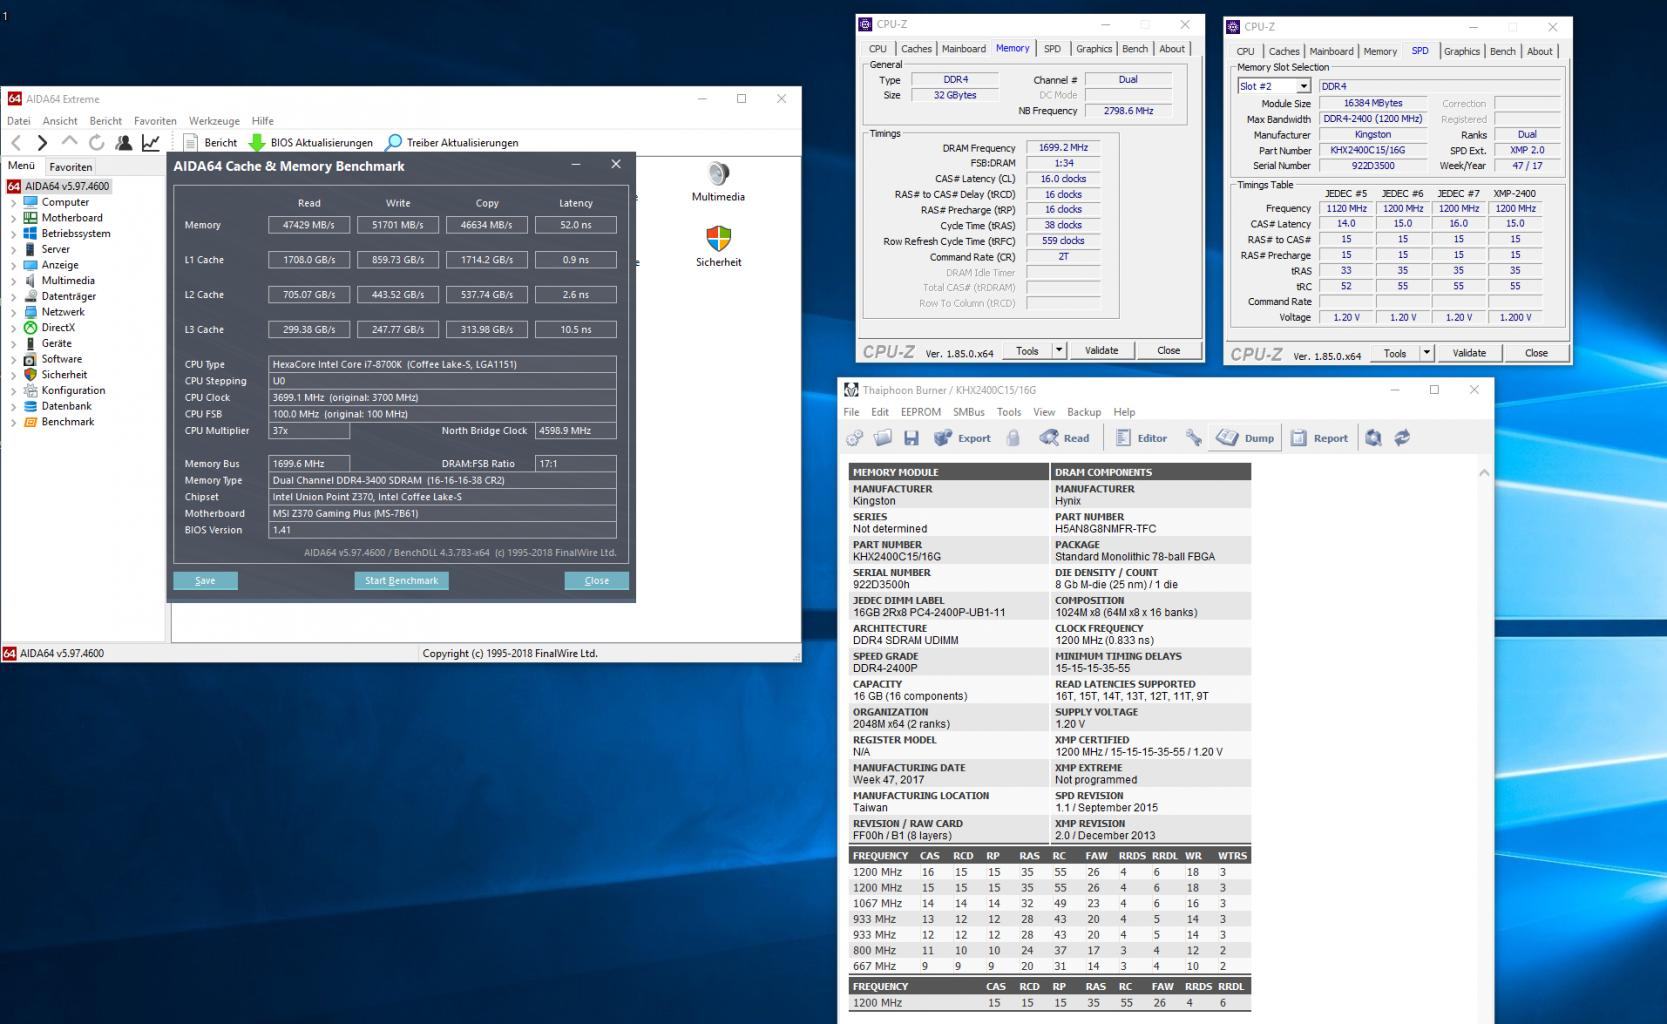Click Validate in CPU-Z Memory window

(1102, 351)
